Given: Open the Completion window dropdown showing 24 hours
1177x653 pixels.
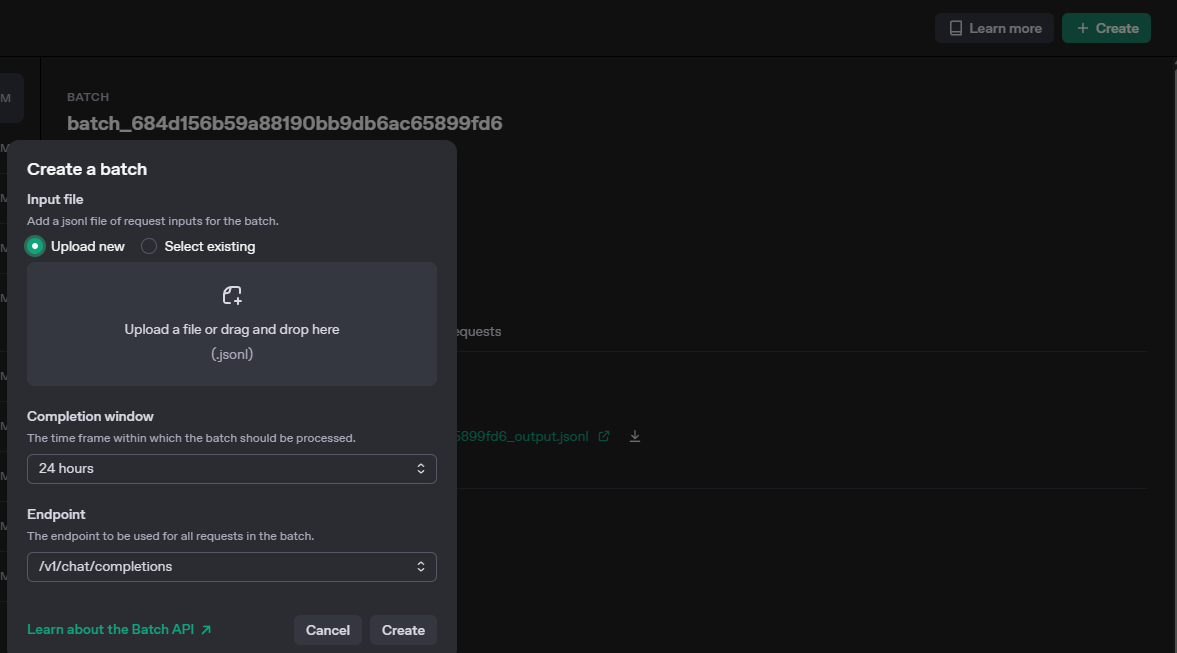Looking at the screenshot, I should pyautogui.click(x=232, y=468).
